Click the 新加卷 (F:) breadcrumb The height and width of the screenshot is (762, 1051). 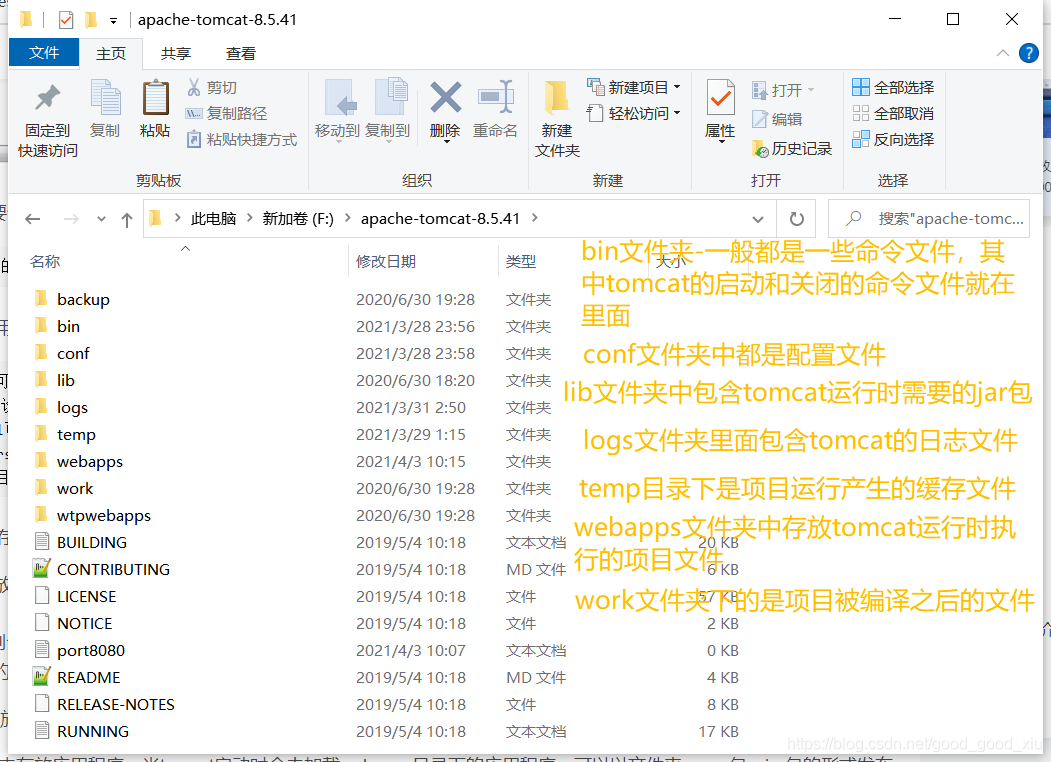pyautogui.click(x=298, y=218)
